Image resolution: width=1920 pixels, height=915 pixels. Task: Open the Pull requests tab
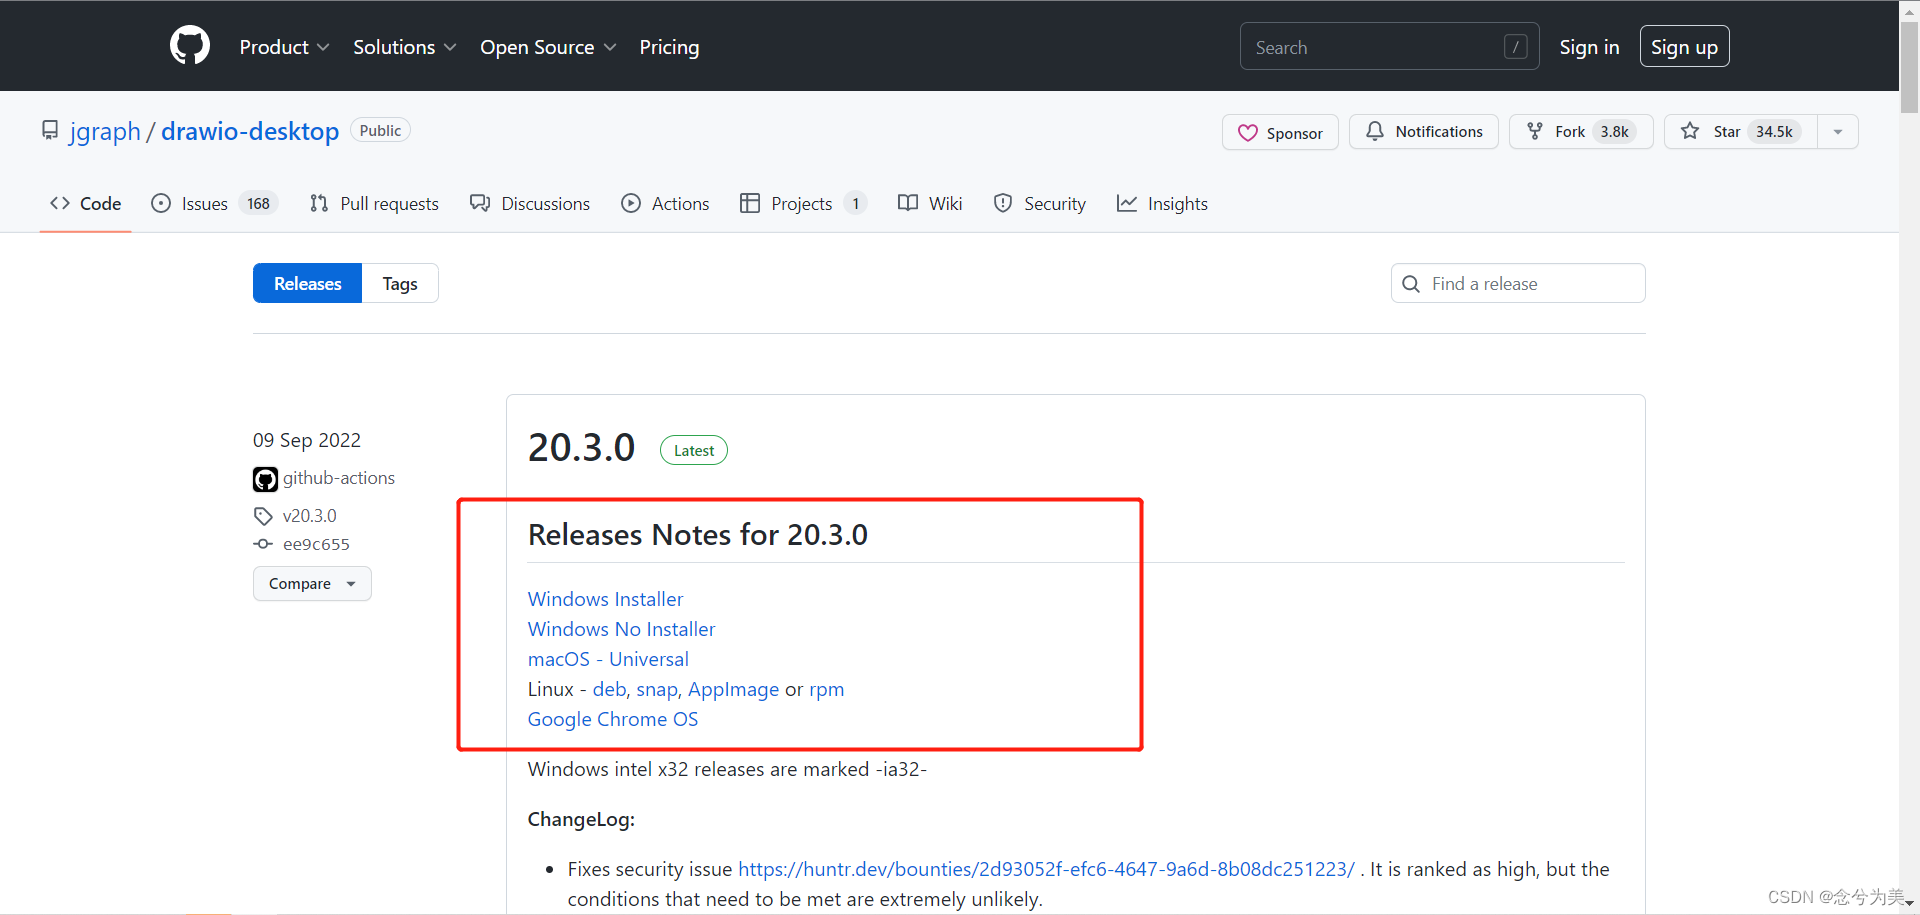point(374,204)
